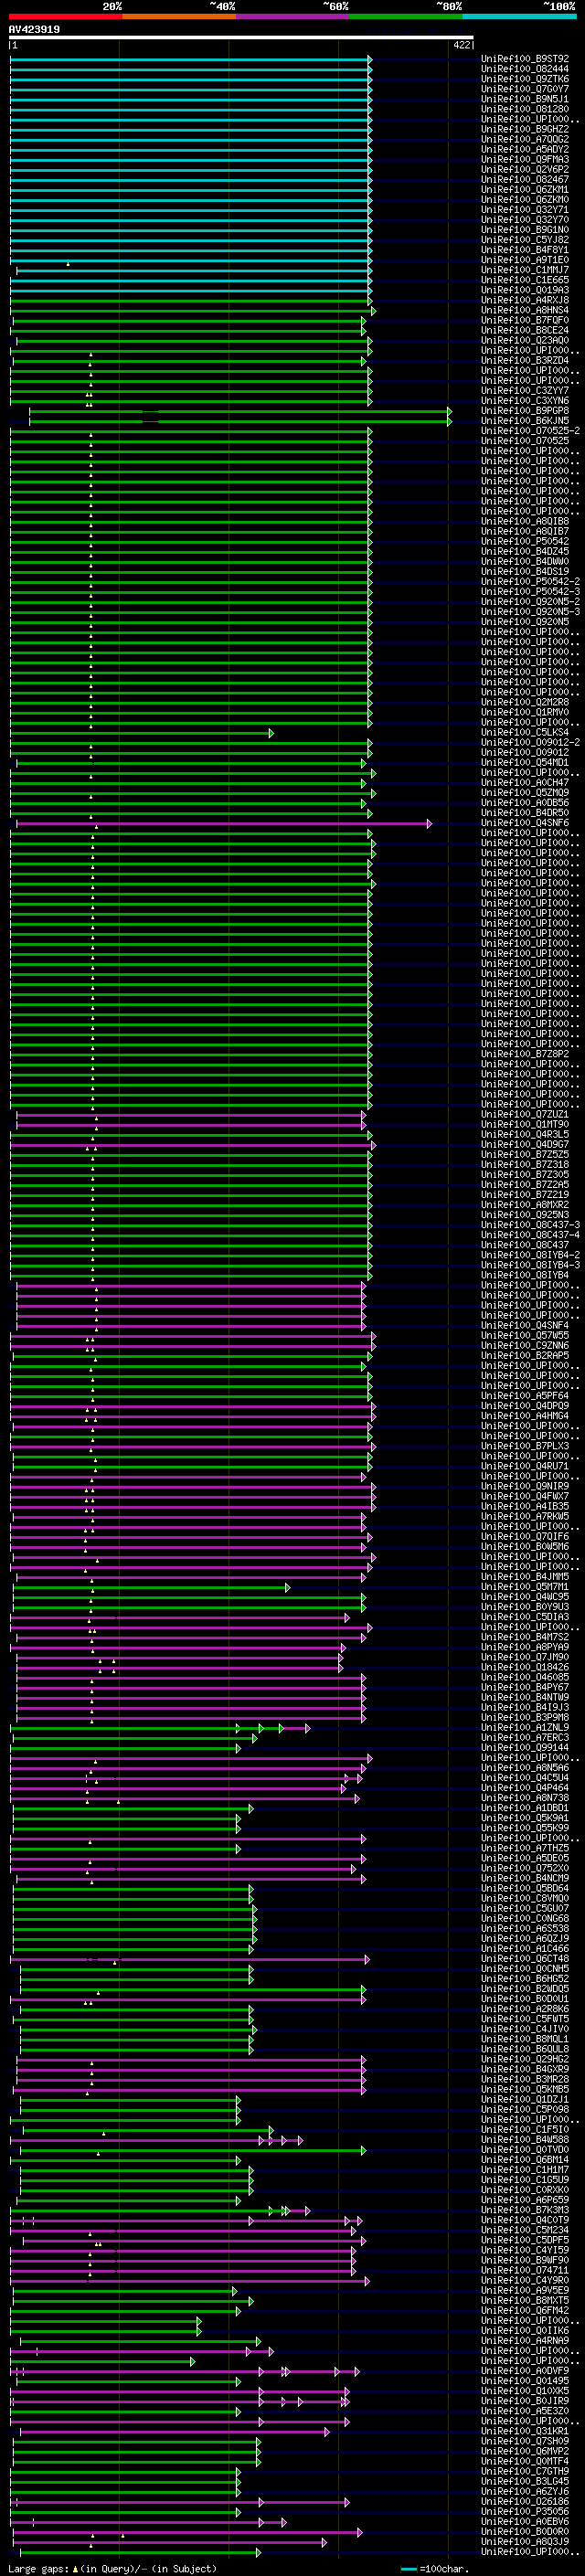Select hit label UniRef100_C1E665
The image size is (585, 2576).
click(x=525, y=280)
